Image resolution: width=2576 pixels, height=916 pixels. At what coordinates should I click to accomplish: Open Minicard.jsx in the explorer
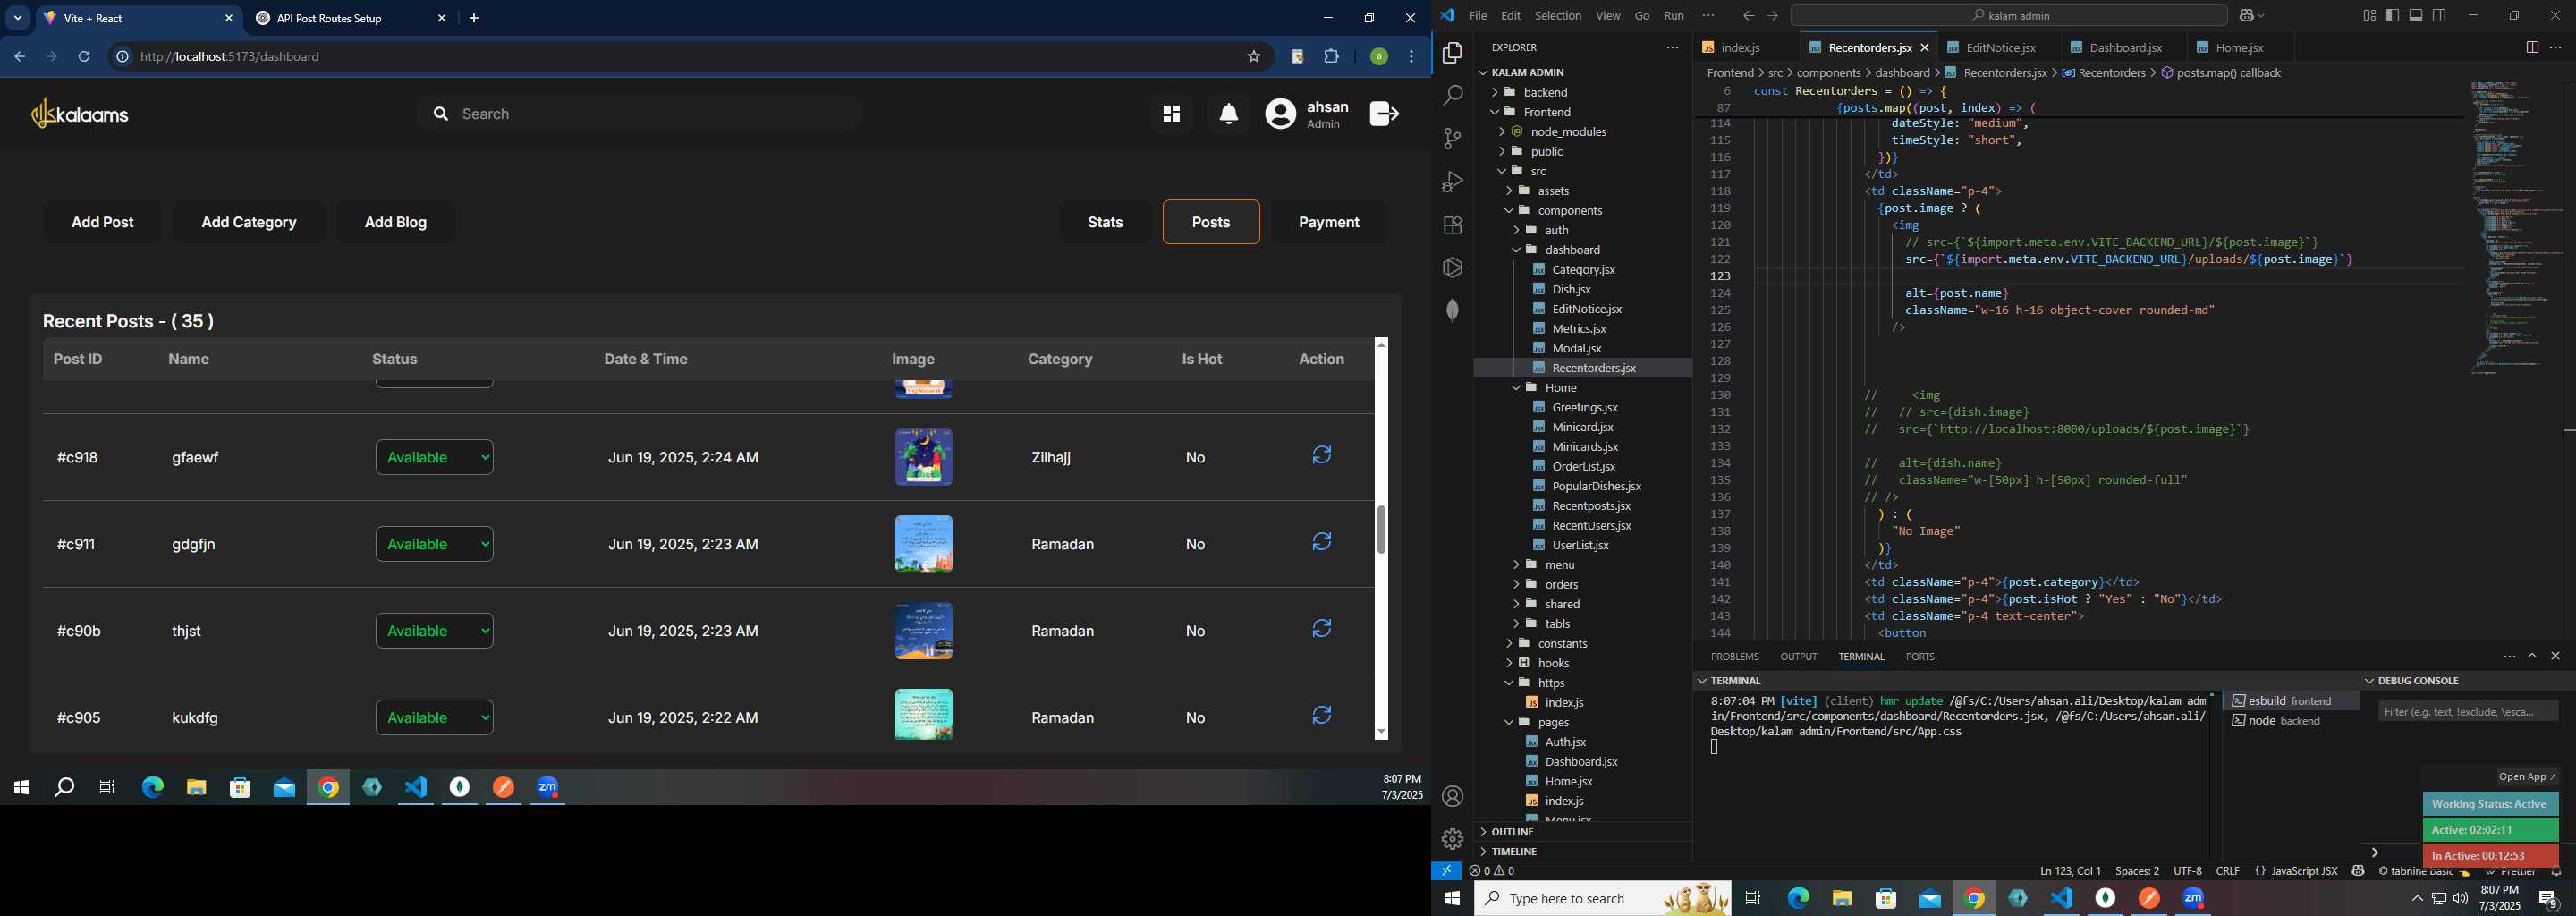1583,427
